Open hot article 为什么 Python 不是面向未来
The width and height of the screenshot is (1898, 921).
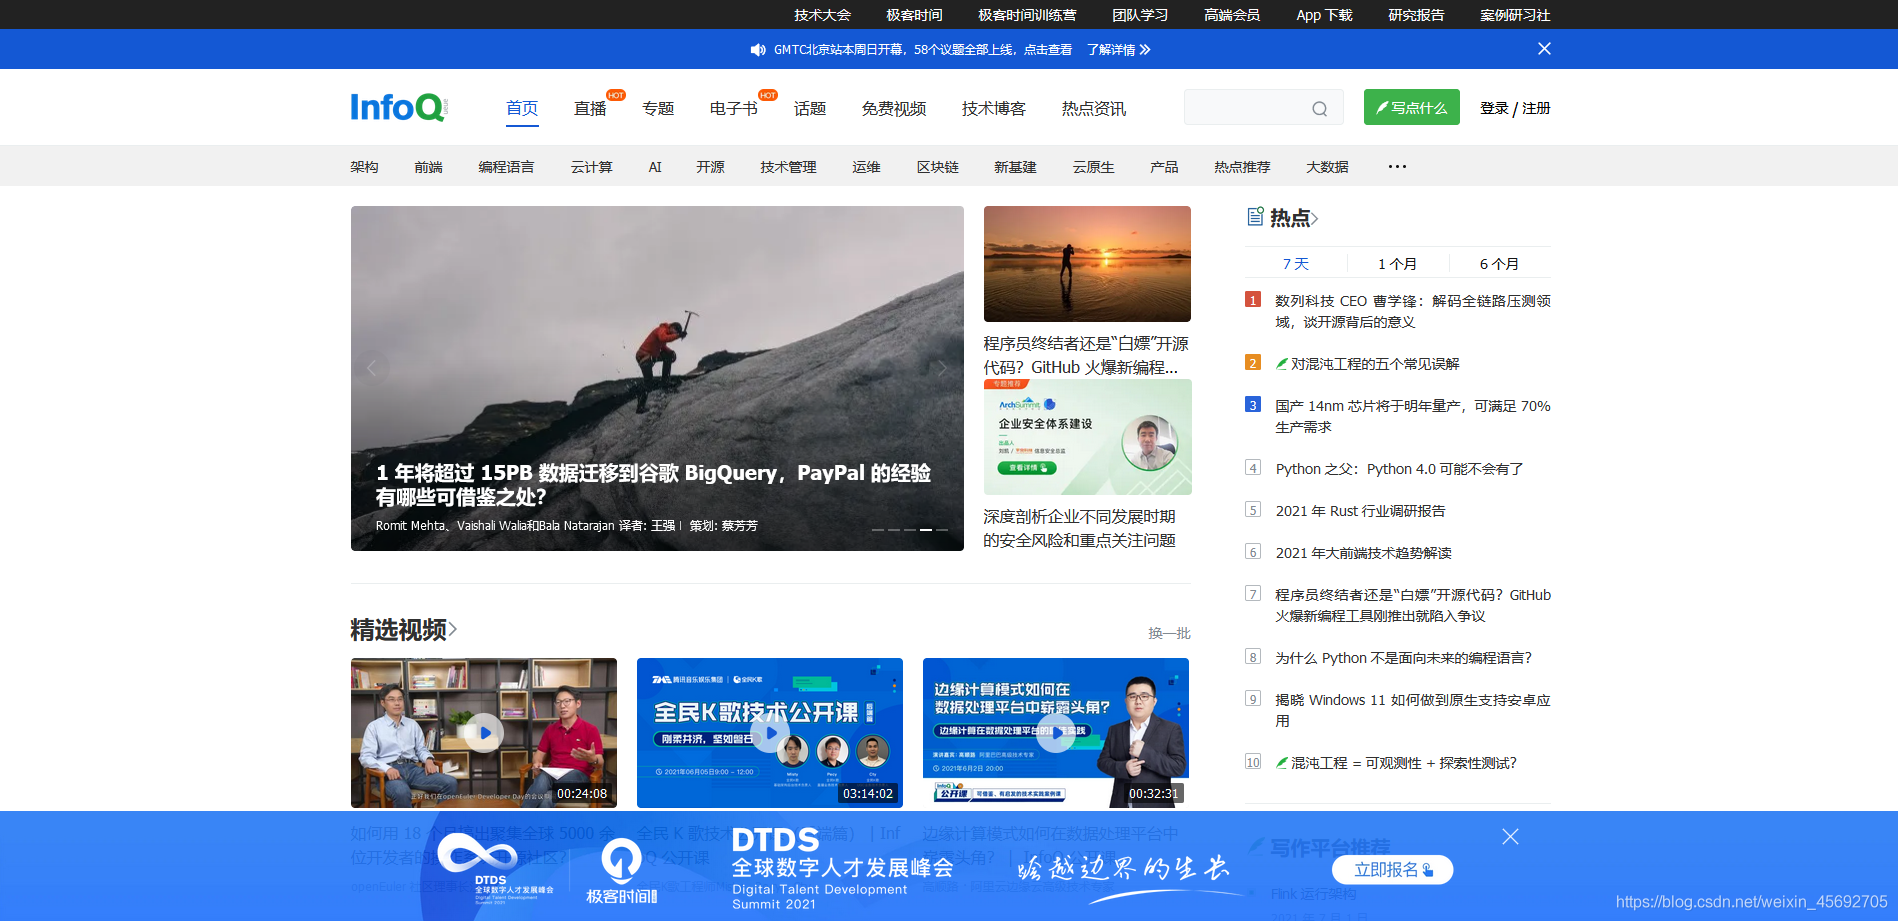[x=1403, y=658]
